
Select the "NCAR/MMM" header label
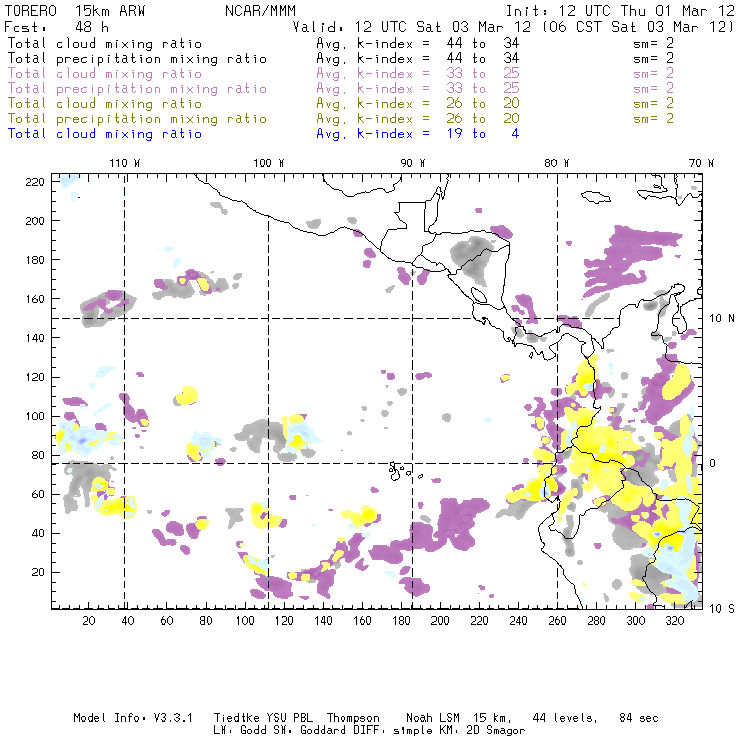coord(261,11)
